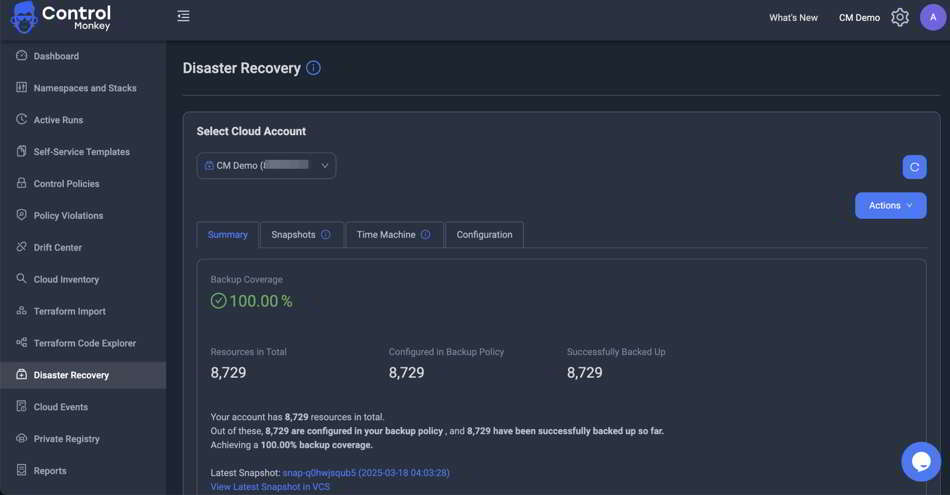The width and height of the screenshot is (950, 495).
Task: Open the chat support bubble
Action: pos(920,461)
